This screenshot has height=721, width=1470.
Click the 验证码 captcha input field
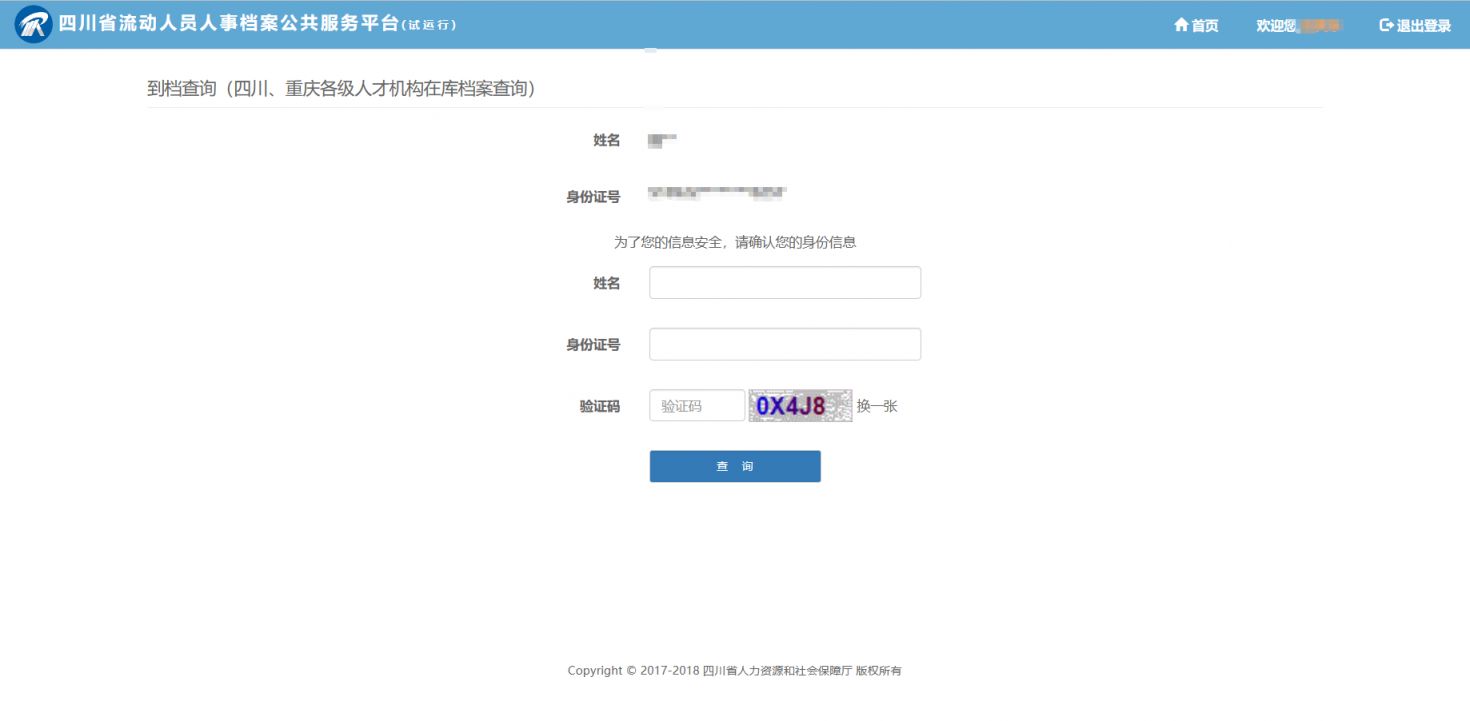[x=697, y=405]
